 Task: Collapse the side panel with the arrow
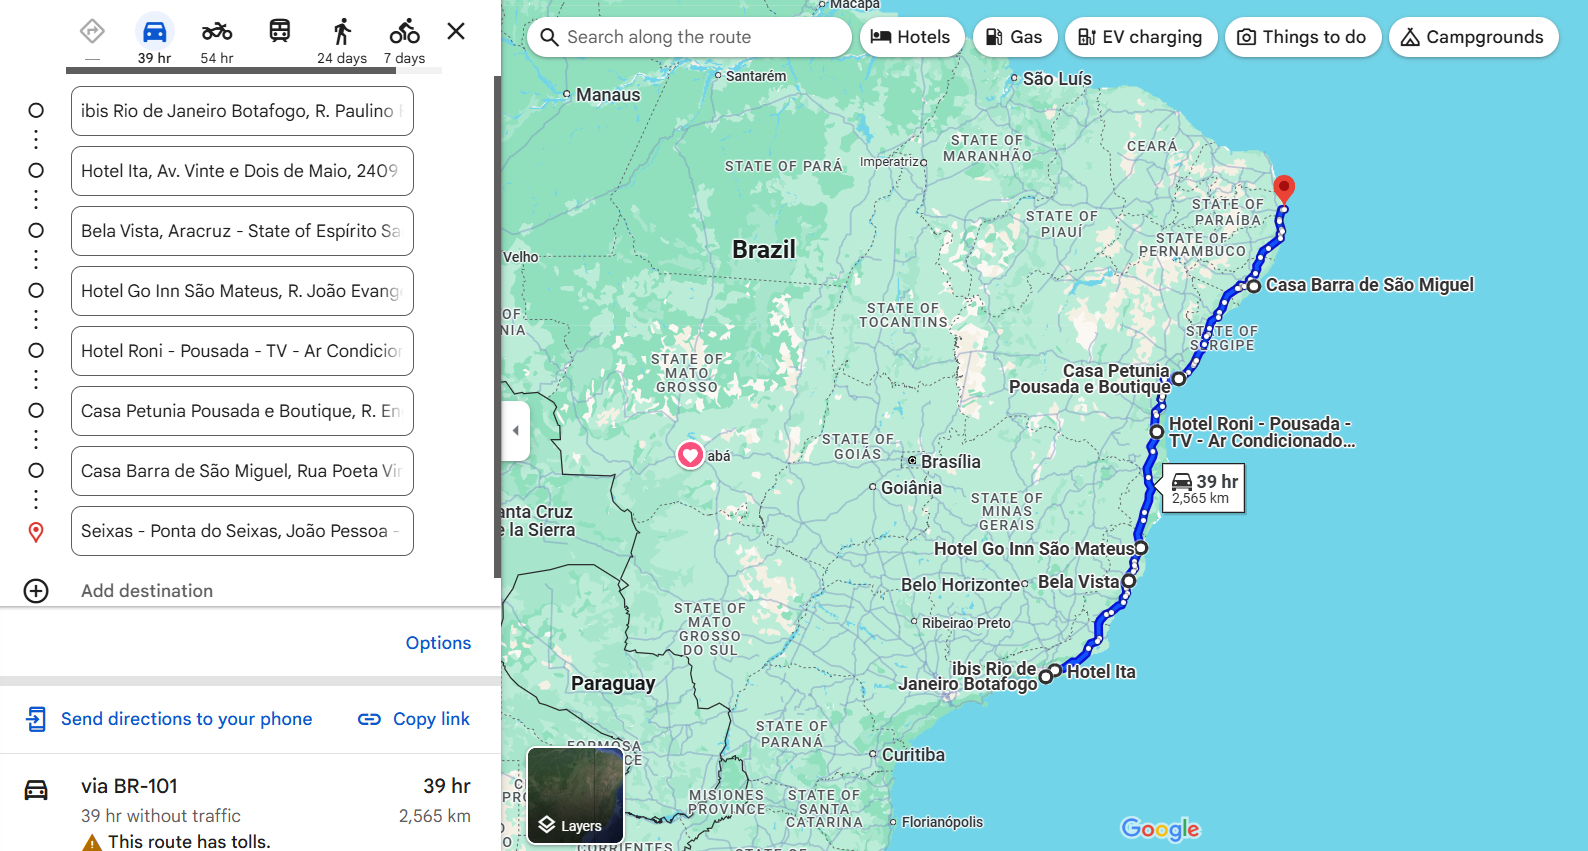(515, 431)
